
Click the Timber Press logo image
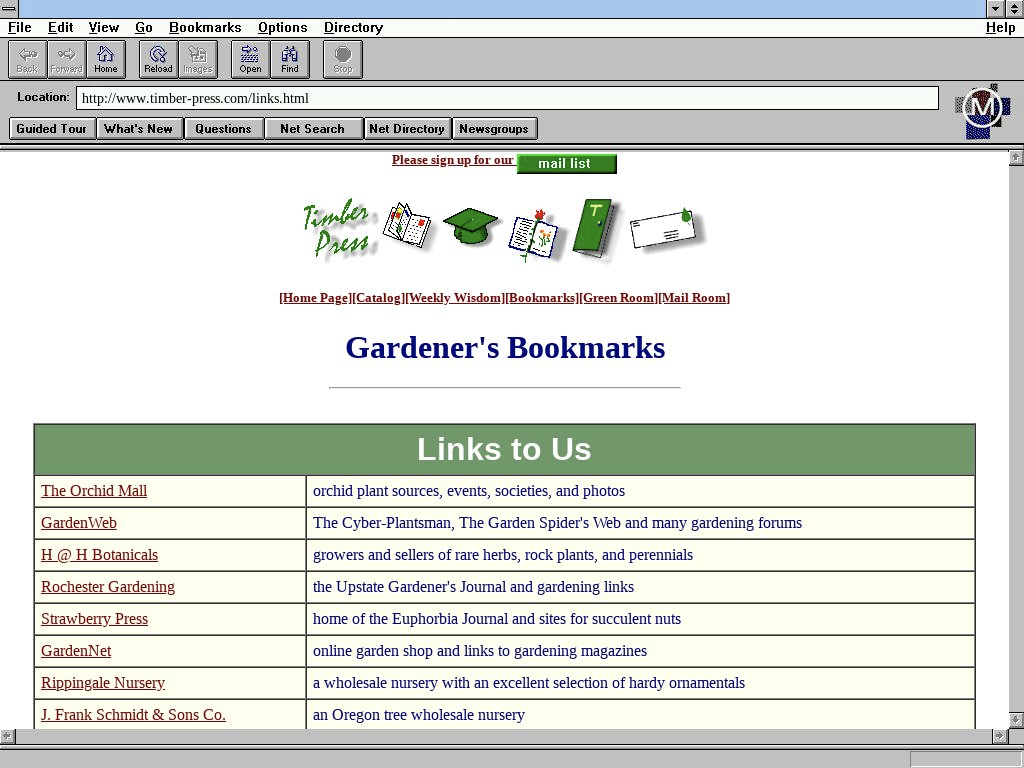point(337,229)
